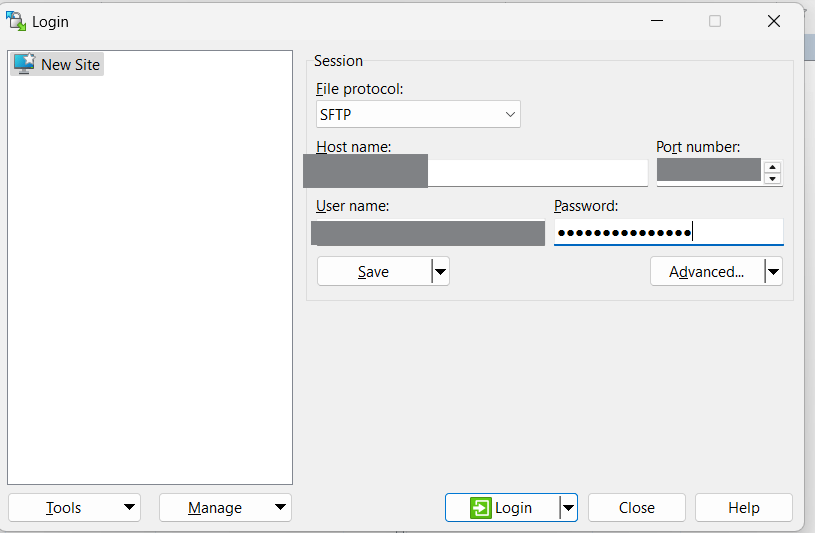This screenshot has height=533, width=815.
Task: Click the WinSCP icon in the title bar
Action: point(16,20)
